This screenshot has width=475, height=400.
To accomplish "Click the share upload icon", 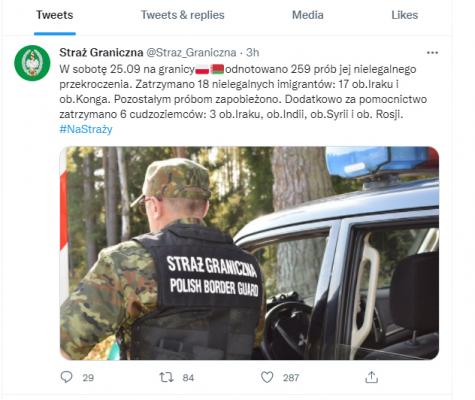I will [x=371, y=377].
